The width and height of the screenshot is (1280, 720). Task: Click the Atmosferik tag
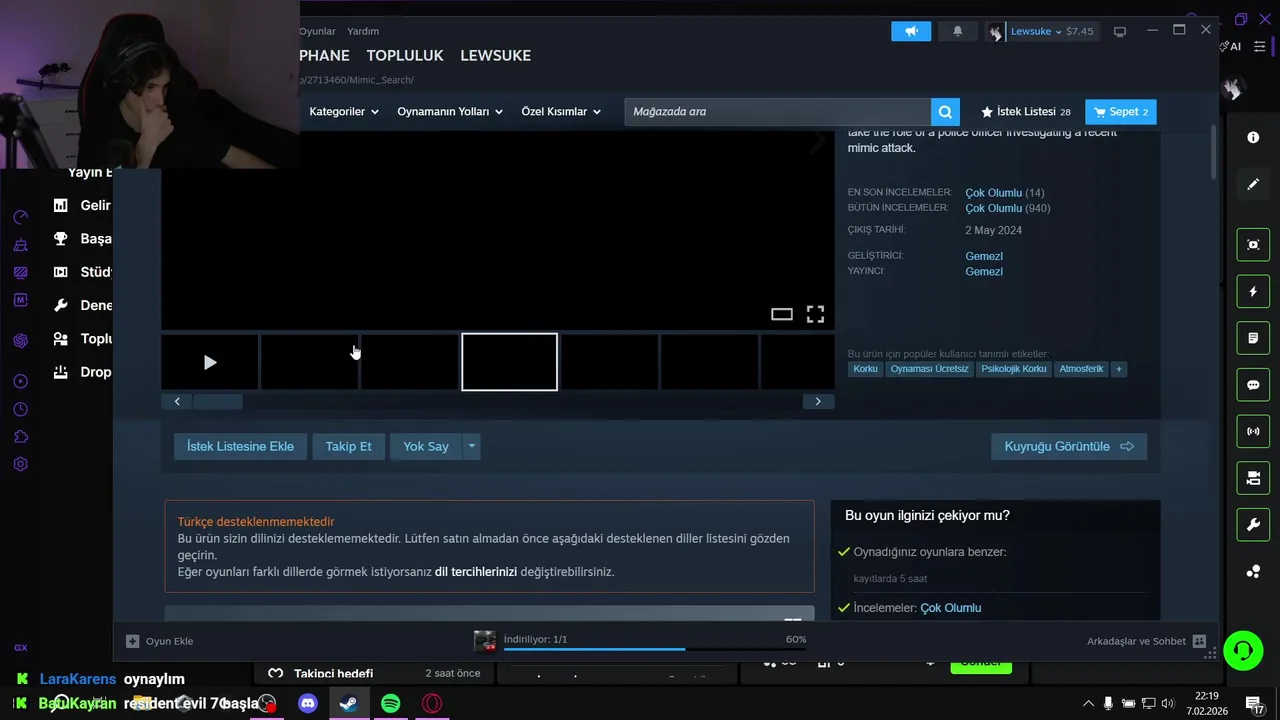(x=1081, y=369)
